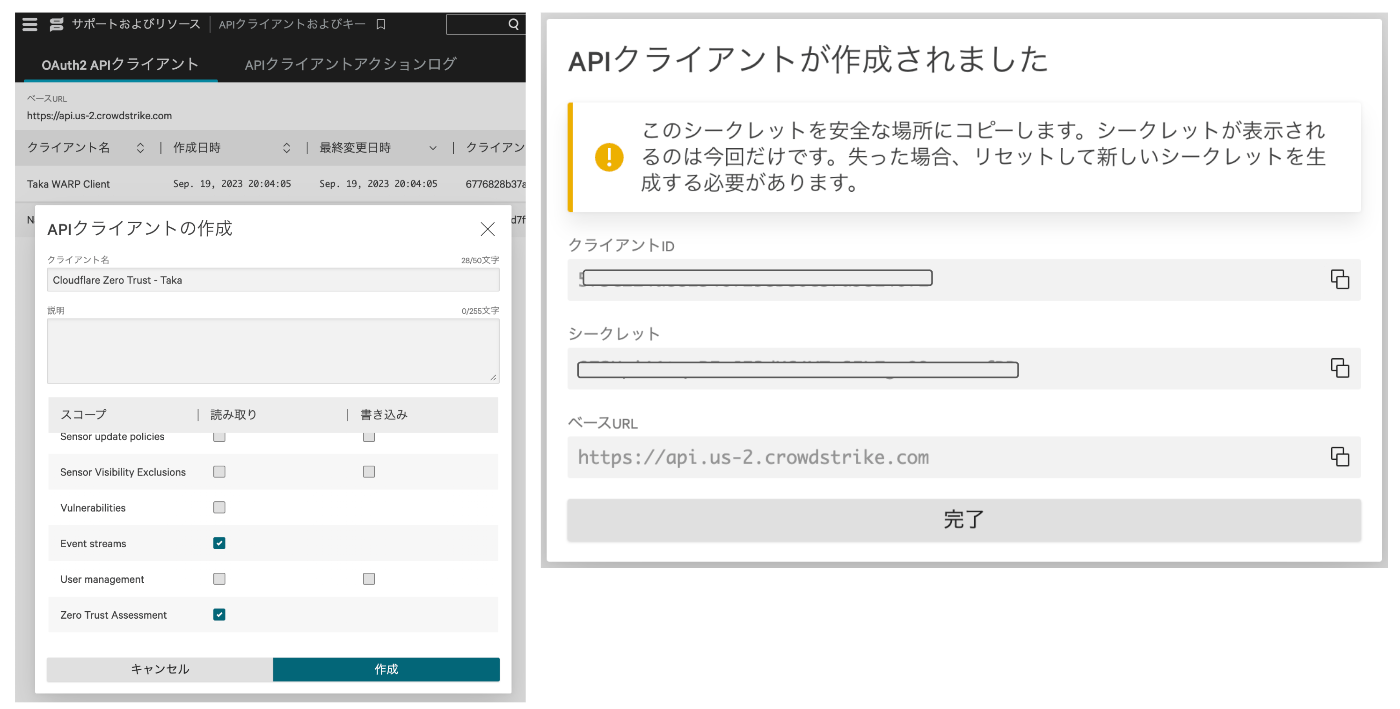The image size is (1400, 709).
Task: Click the create button in dialog
Action: (x=386, y=669)
